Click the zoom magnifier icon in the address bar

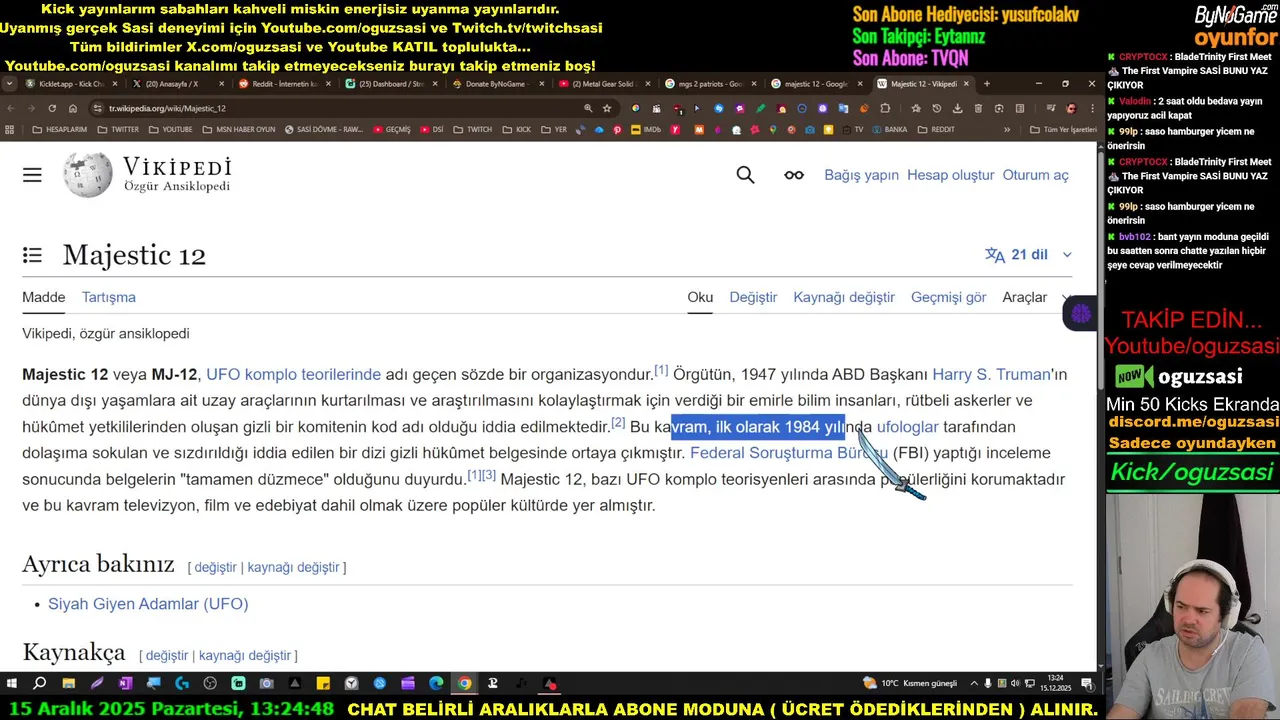(x=588, y=108)
